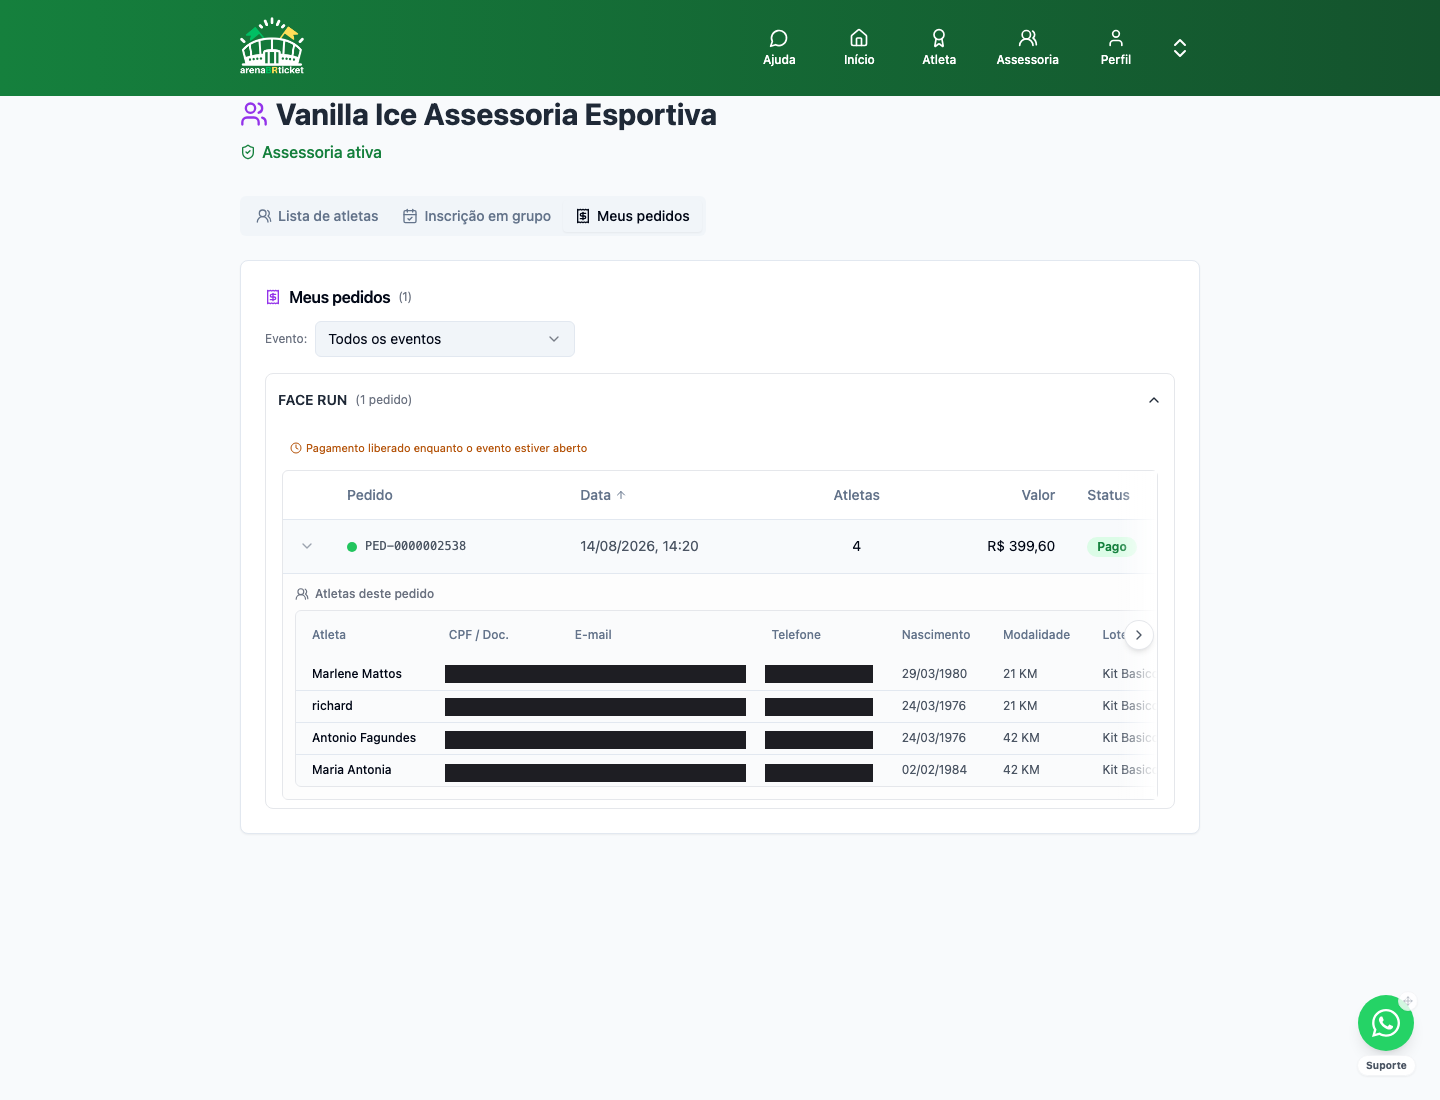The width and height of the screenshot is (1440, 1100).
Task: Click the move handle on Suporte widget
Action: (x=1407, y=1001)
